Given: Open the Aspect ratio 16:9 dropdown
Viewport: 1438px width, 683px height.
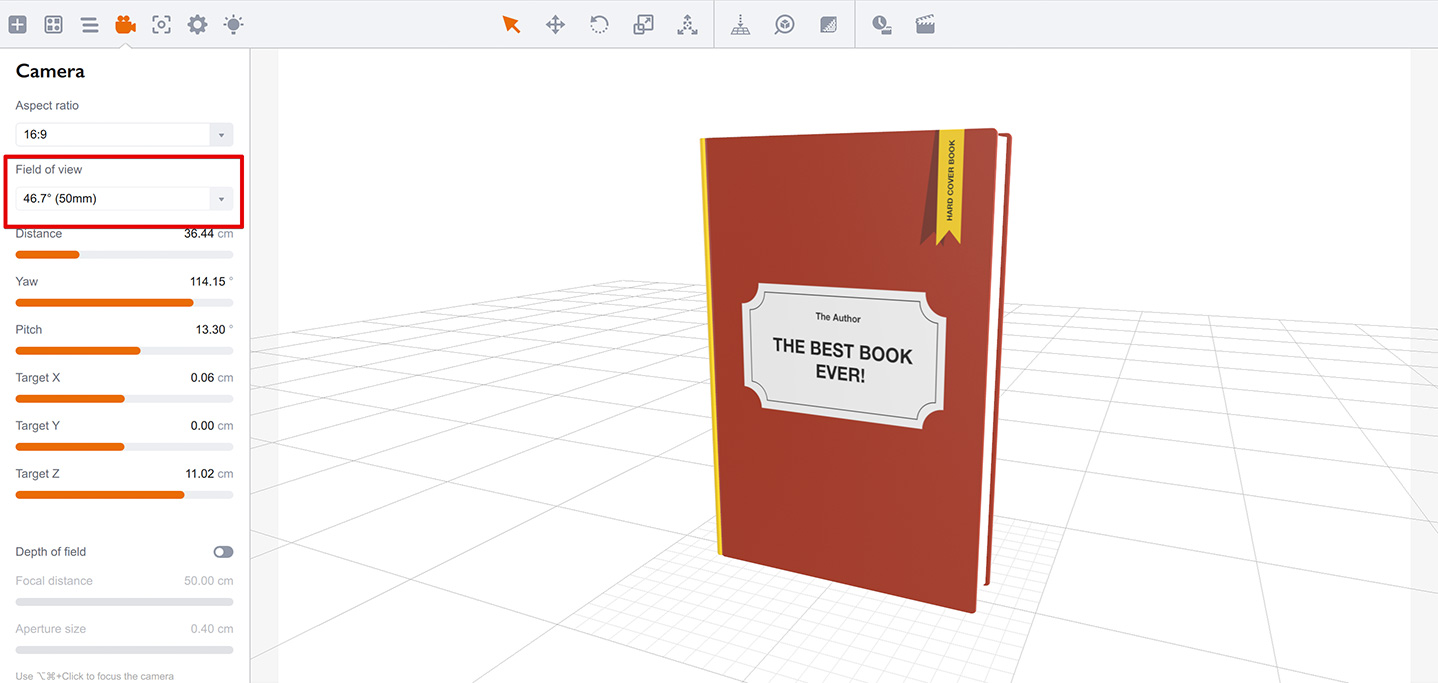Looking at the screenshot, I should click(124, 134).
